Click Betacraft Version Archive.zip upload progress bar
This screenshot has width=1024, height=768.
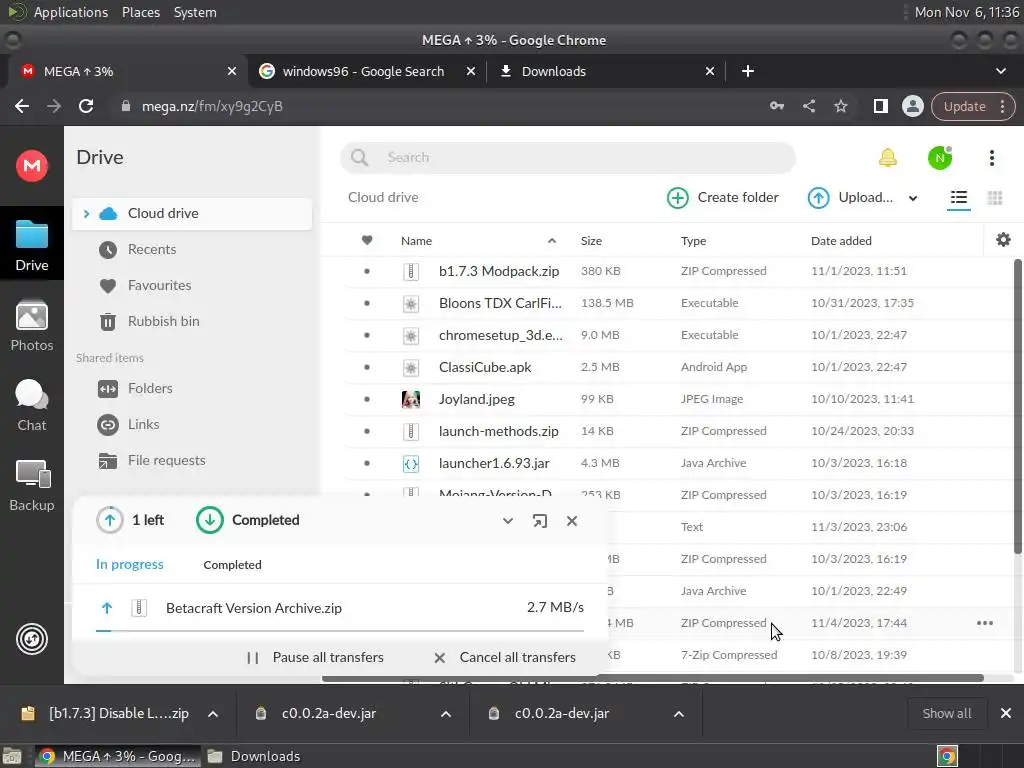[x=340, y=631]
